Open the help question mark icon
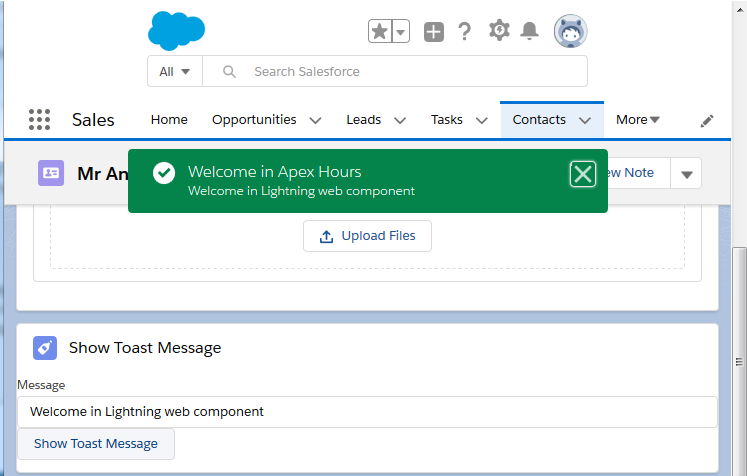 [464, 31]
